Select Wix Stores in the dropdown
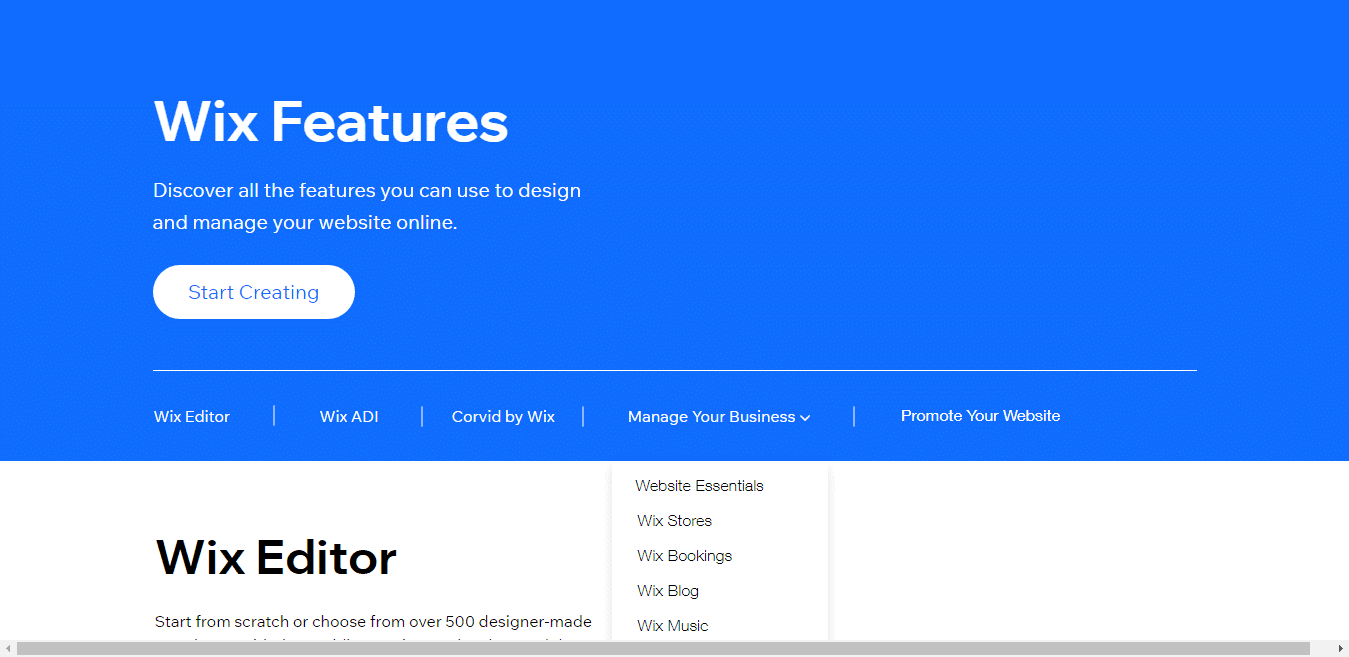1349x657 pixels. click(x=675, y=521)
